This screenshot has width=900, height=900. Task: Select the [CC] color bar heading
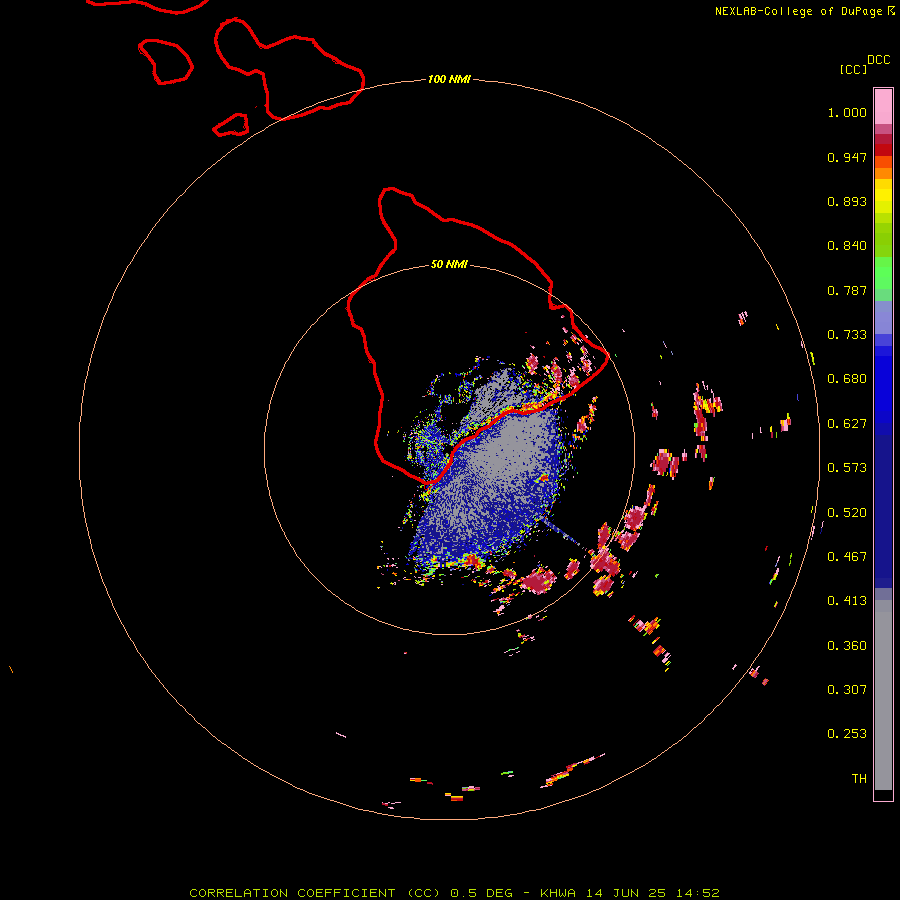click(853, 69)
